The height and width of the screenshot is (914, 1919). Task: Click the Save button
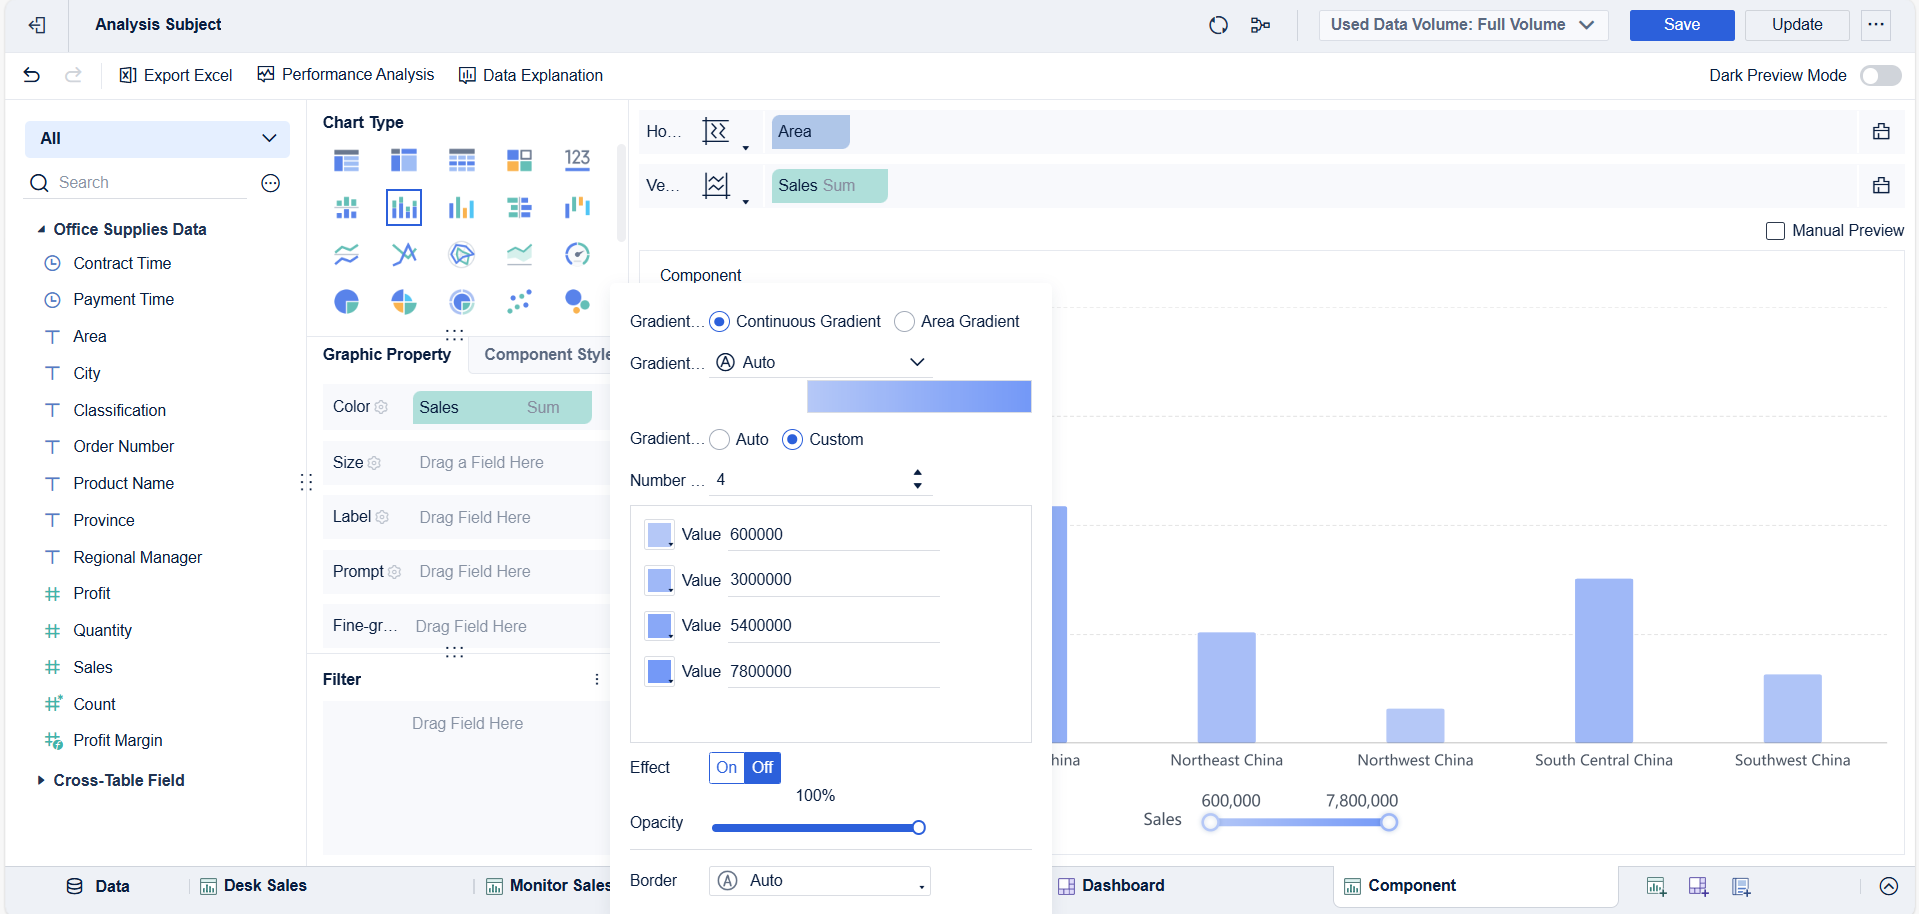pos(1682,25)
